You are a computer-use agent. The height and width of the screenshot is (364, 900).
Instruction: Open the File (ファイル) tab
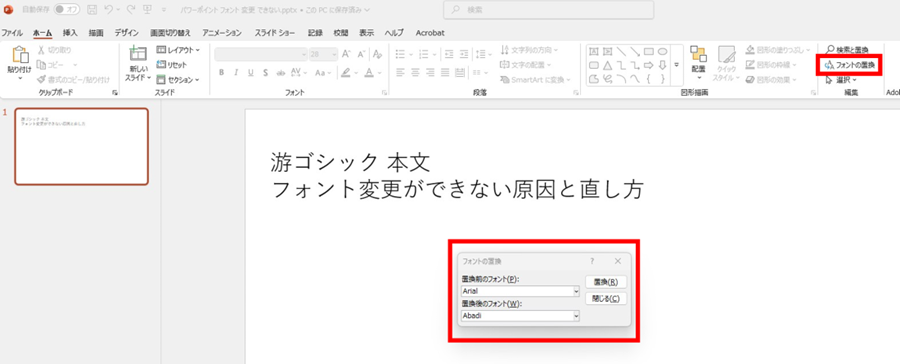12,33
